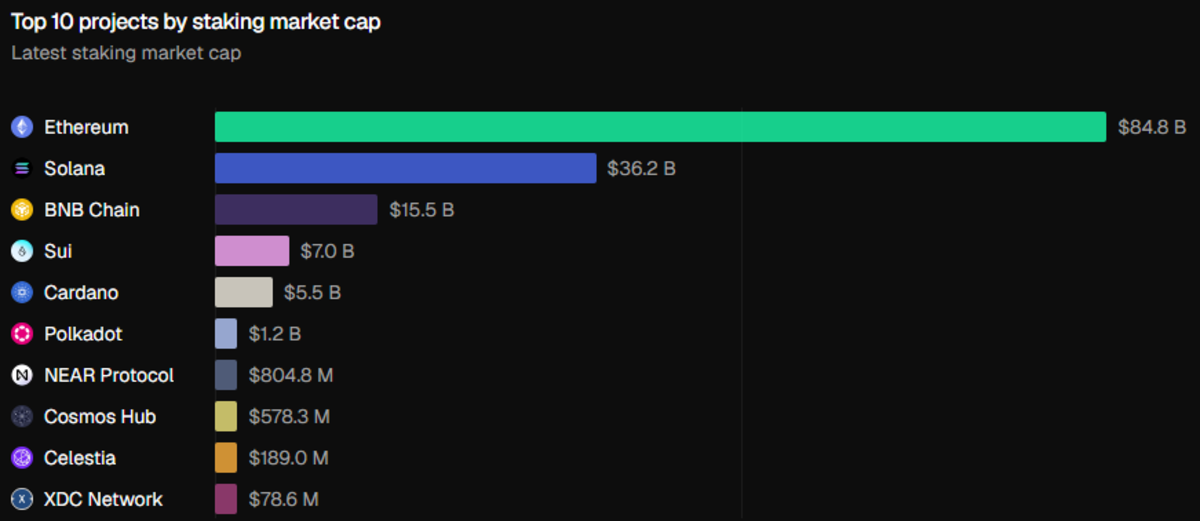Click the pink Sui bar
Screen dimensions: 1200x521
252,251
